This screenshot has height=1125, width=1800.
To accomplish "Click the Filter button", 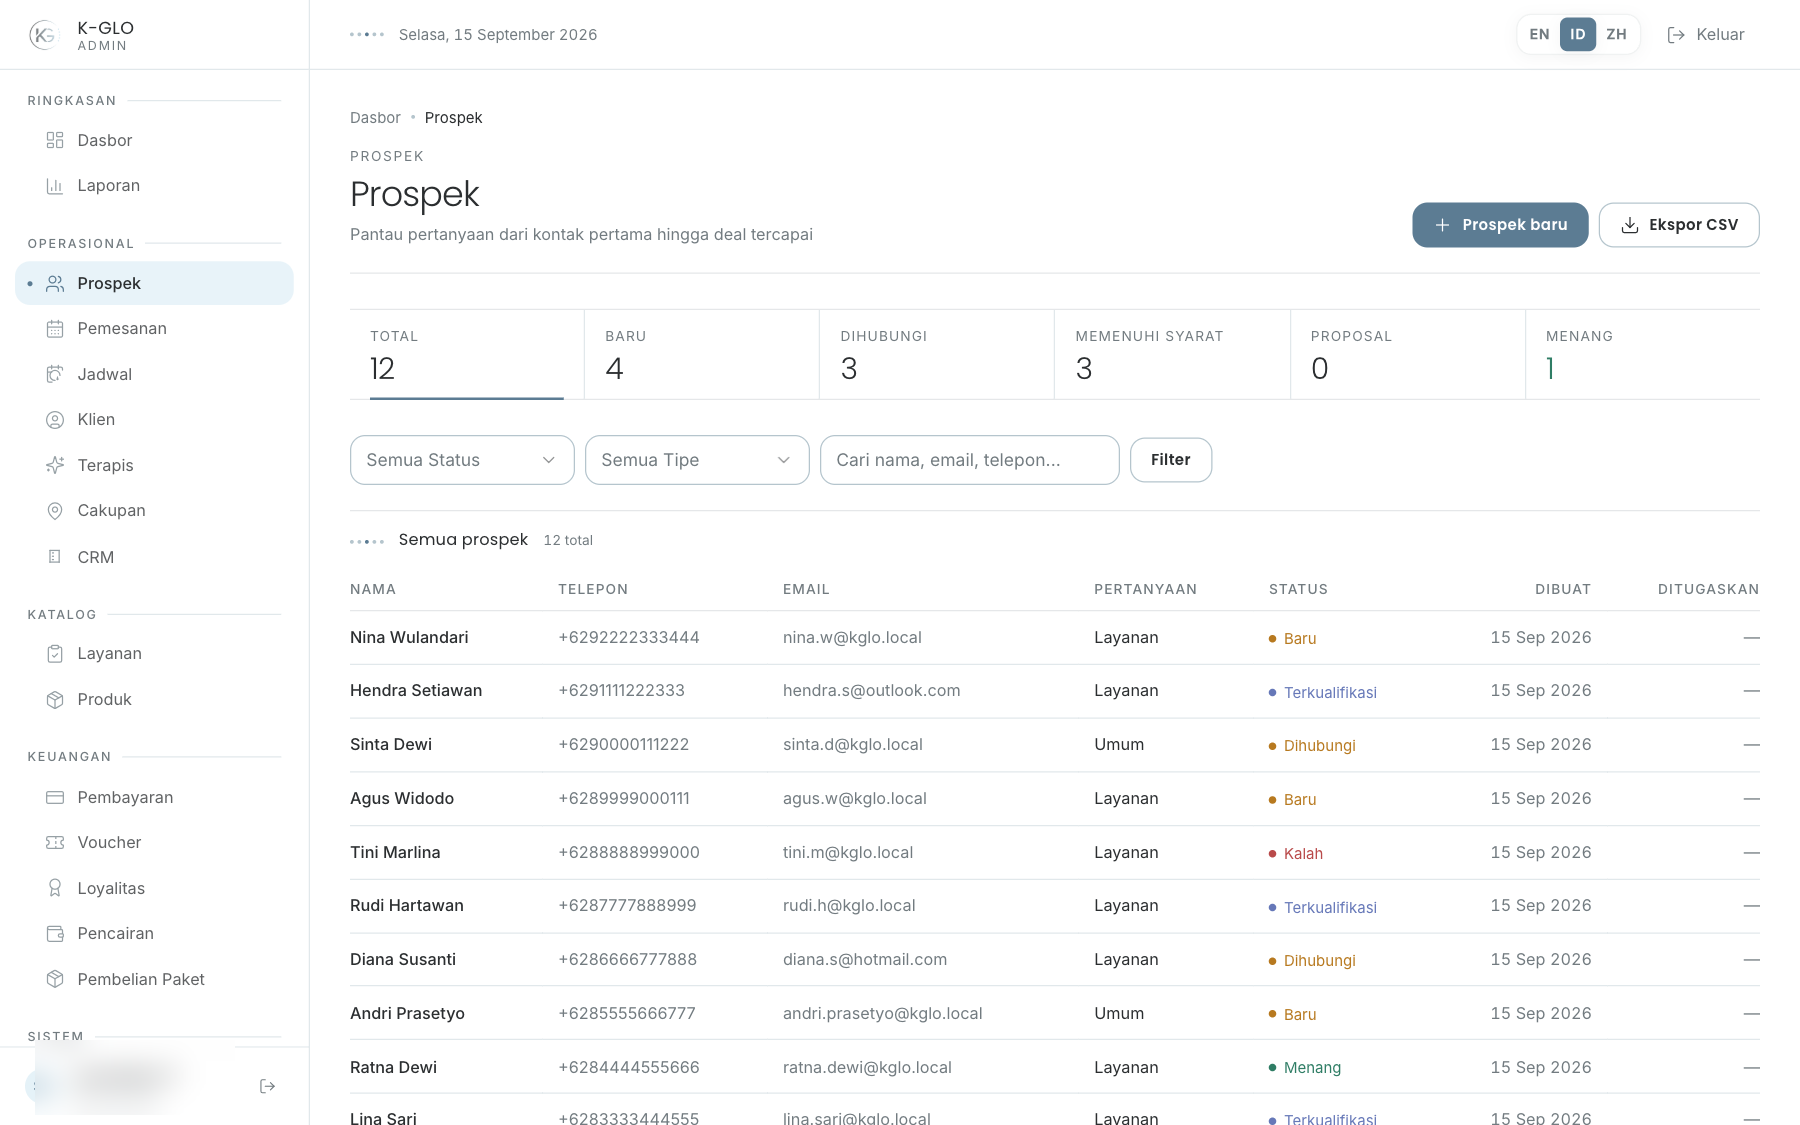I will click(1171, 460).
